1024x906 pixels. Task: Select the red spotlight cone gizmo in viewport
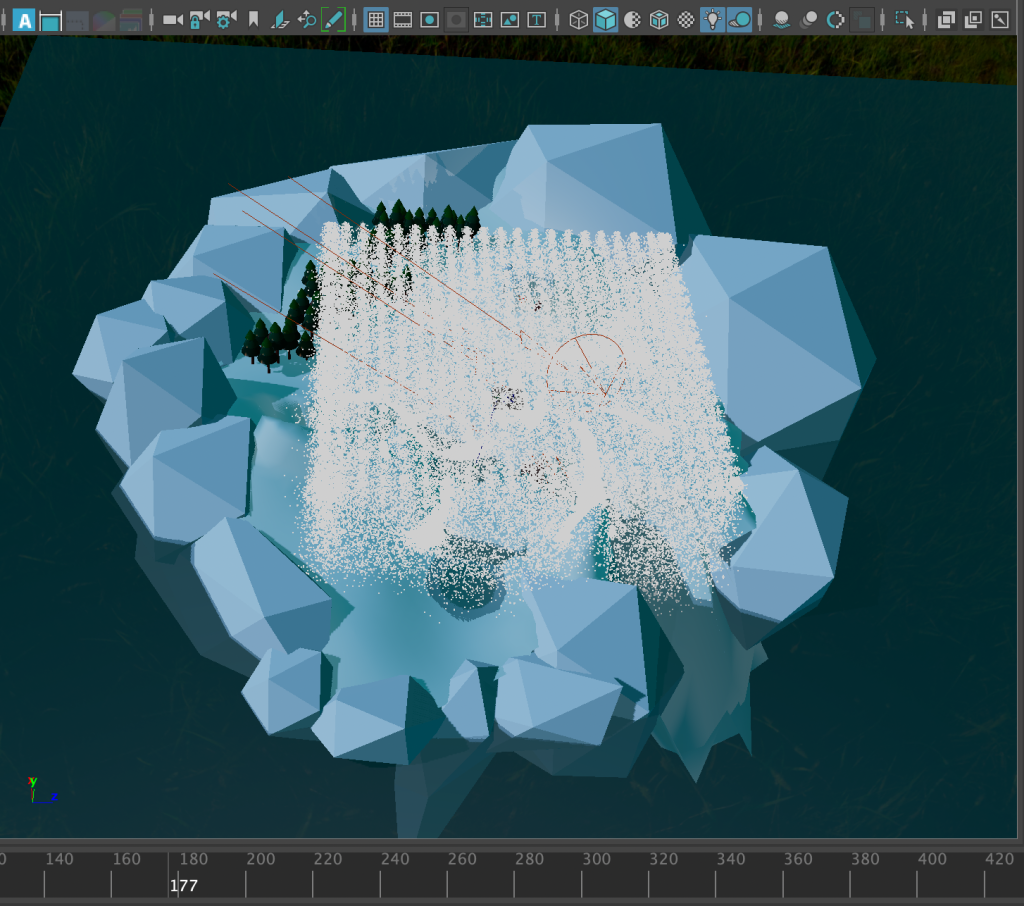point(586,365)
